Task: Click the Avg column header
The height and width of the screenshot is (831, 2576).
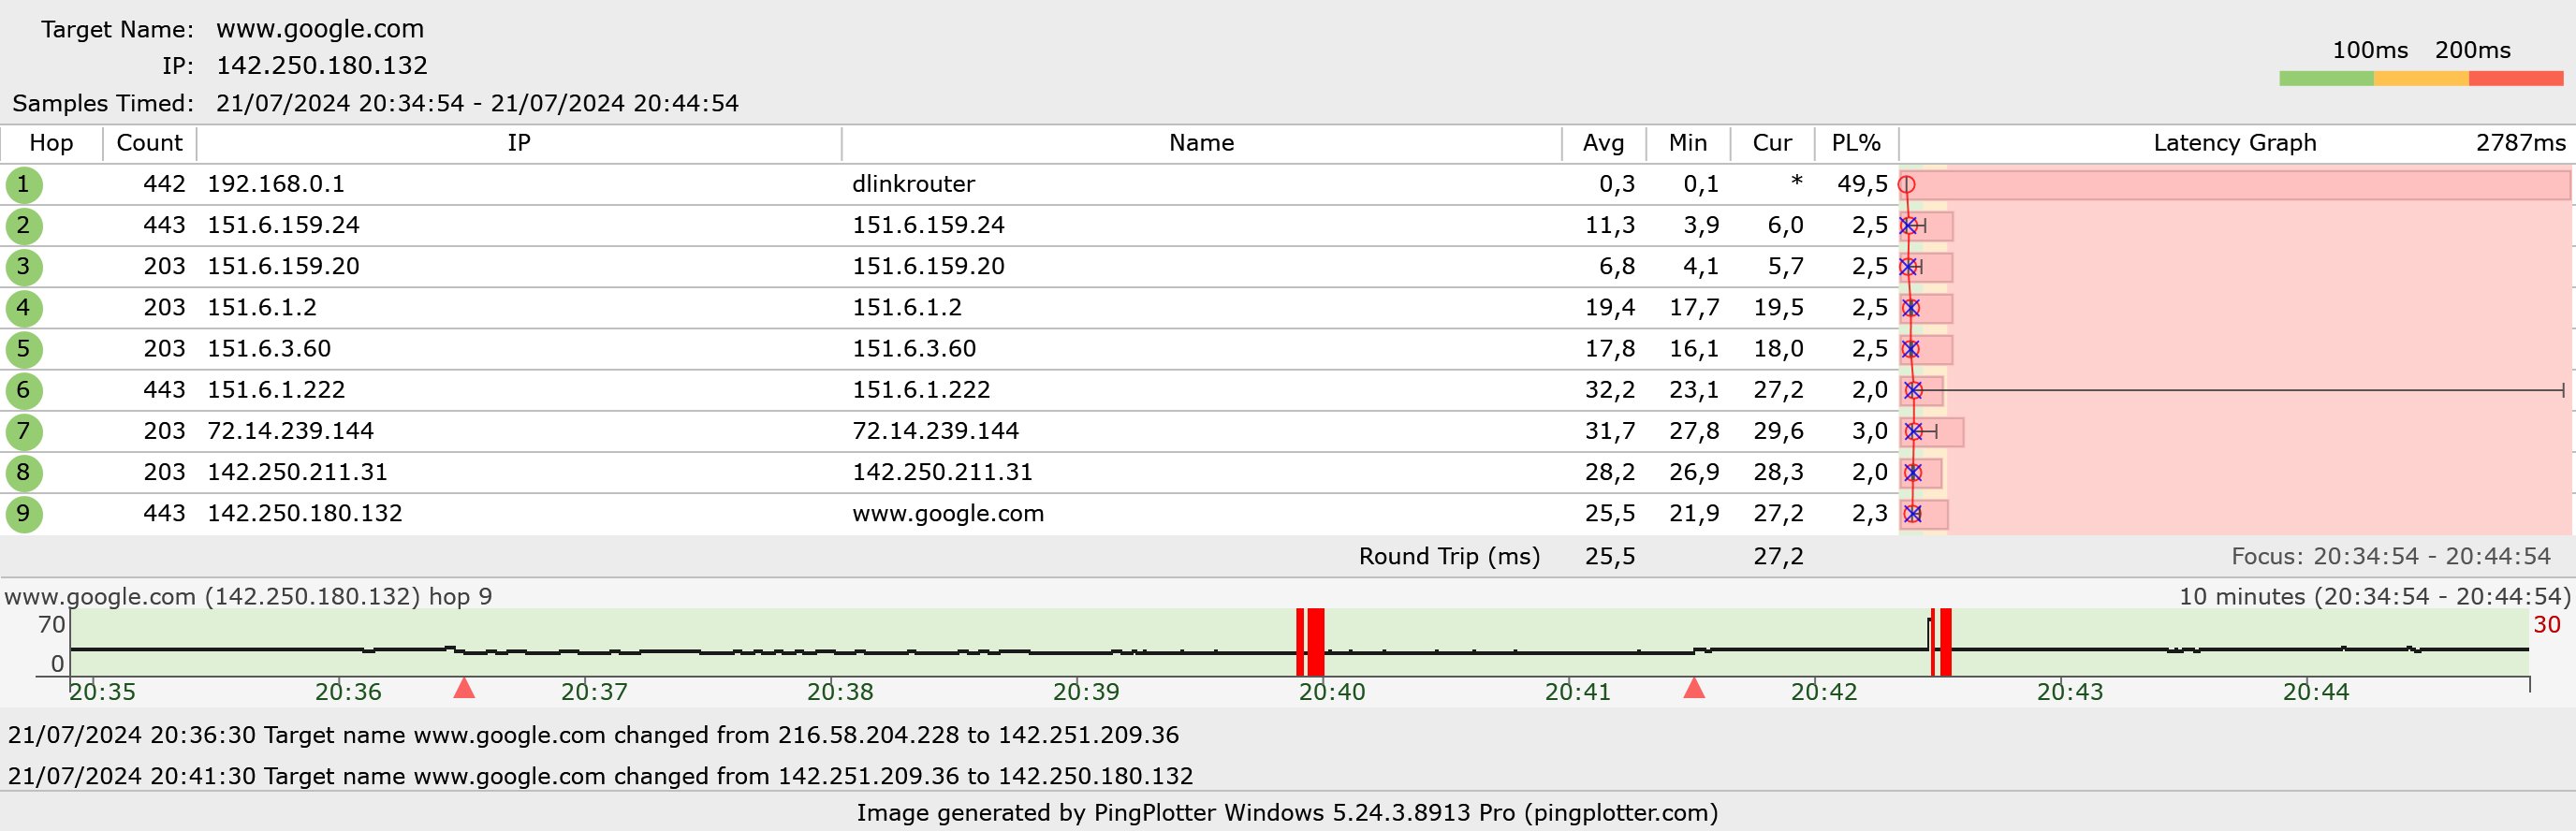Action: pos(1603,143)
